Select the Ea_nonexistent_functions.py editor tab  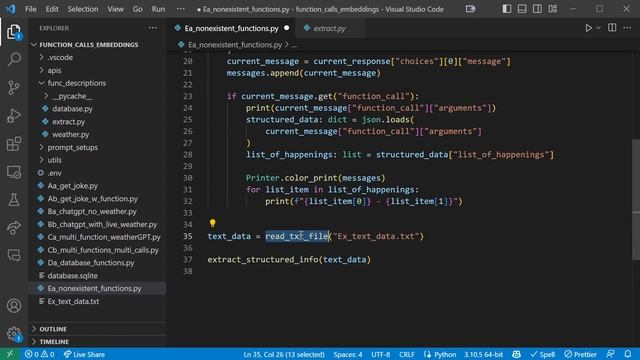[x=232, y=28]
